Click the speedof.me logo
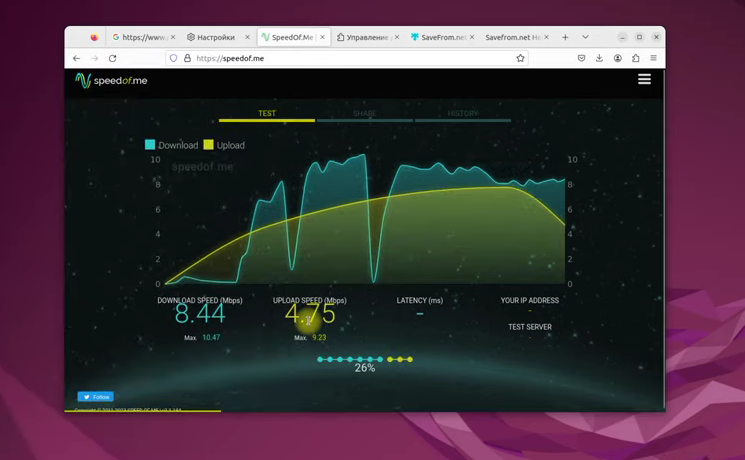The image size is (745, 460). pyautogui.click(x=111, y=80)
